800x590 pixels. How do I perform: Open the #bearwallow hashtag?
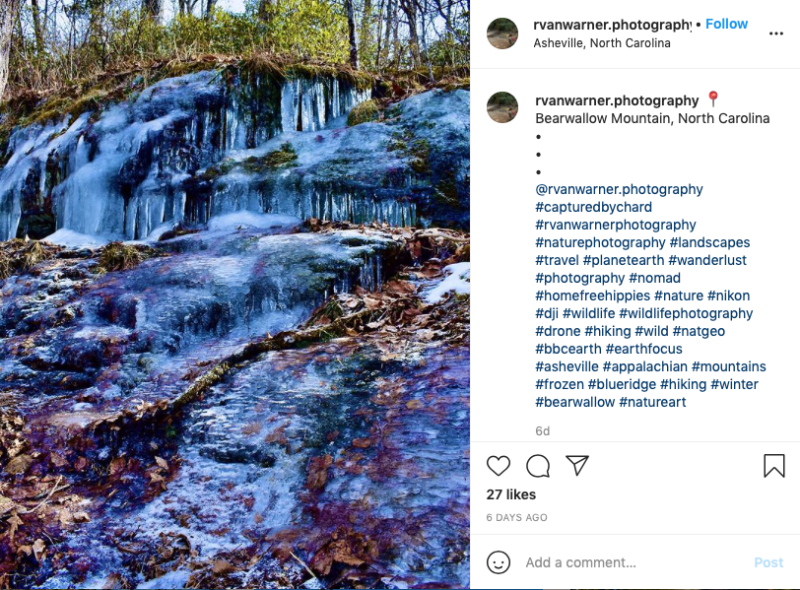coord(574,402)
